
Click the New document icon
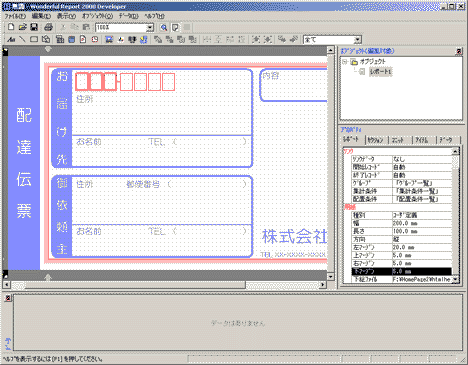(x=11, y=27)
